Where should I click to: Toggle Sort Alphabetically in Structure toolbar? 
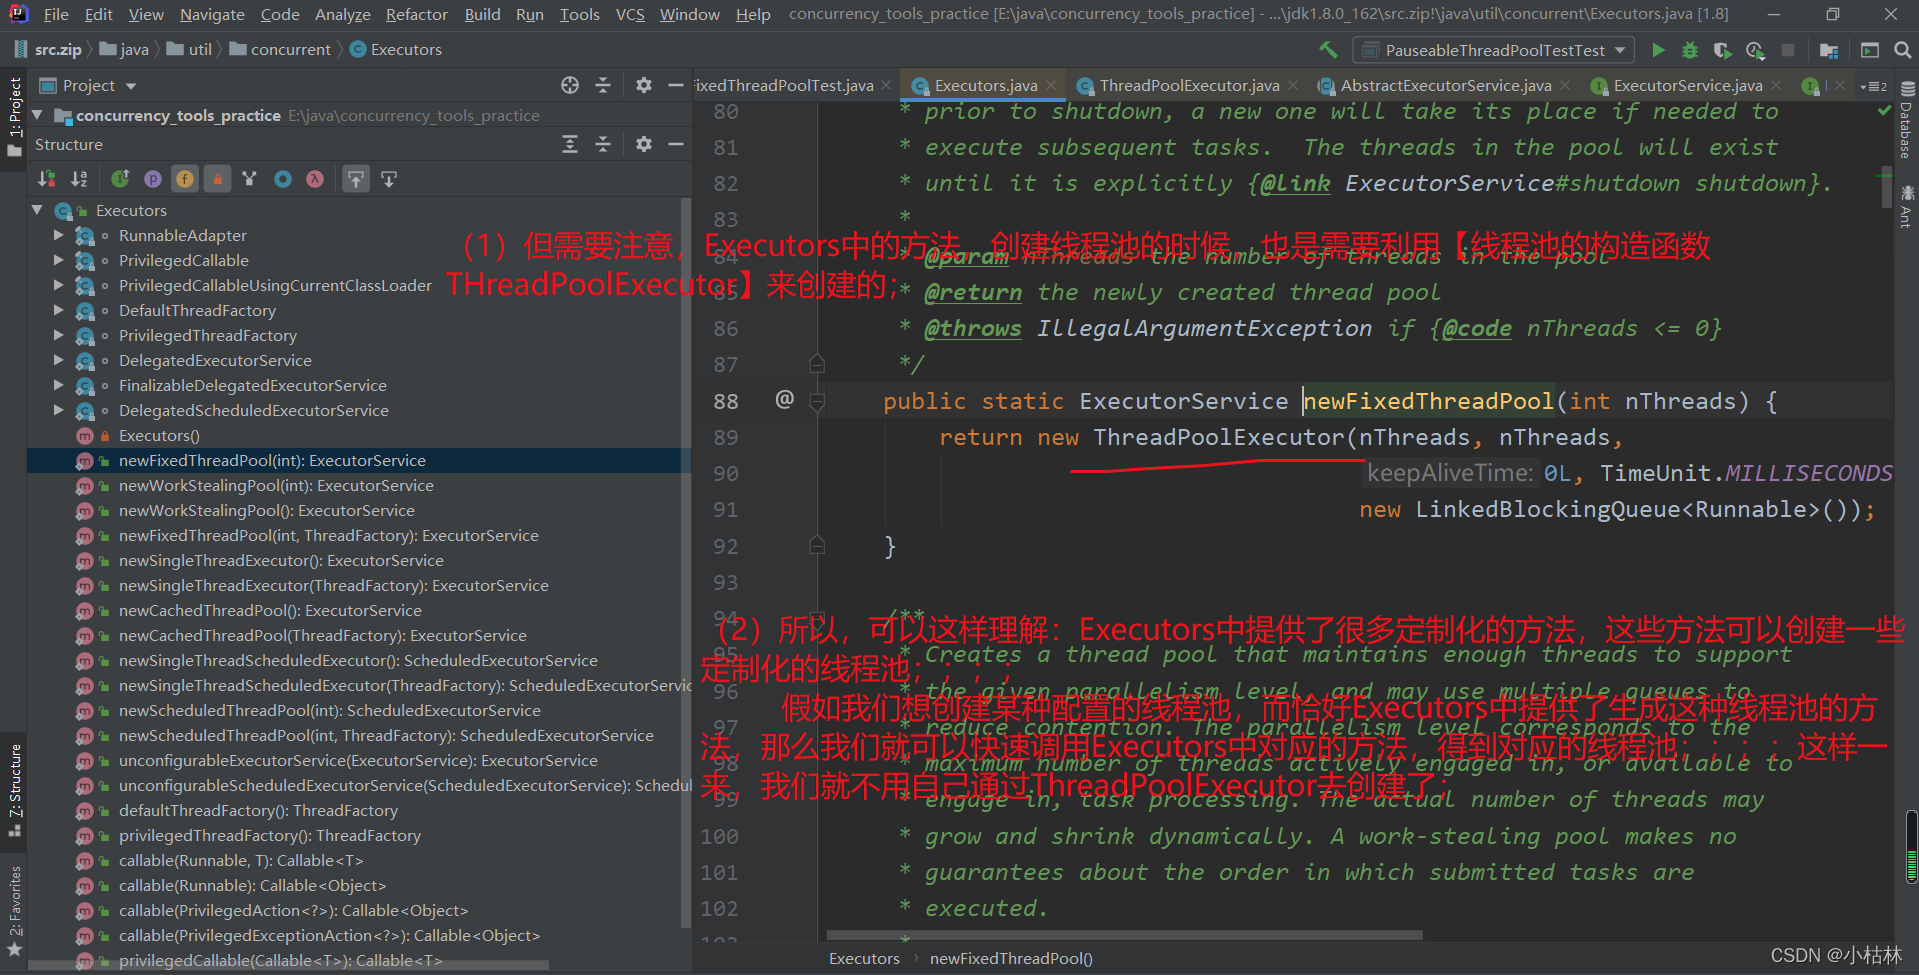80,179
